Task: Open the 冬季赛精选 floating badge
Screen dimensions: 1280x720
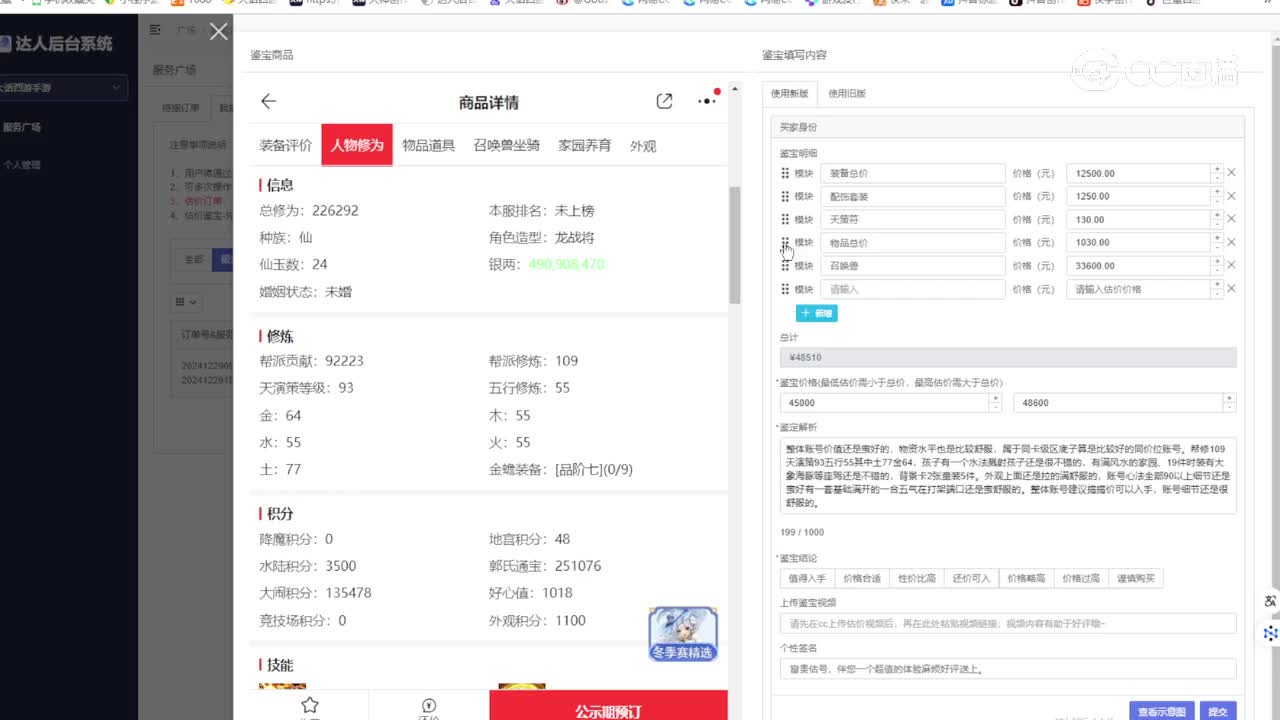Action: click(x=683, y=634)
